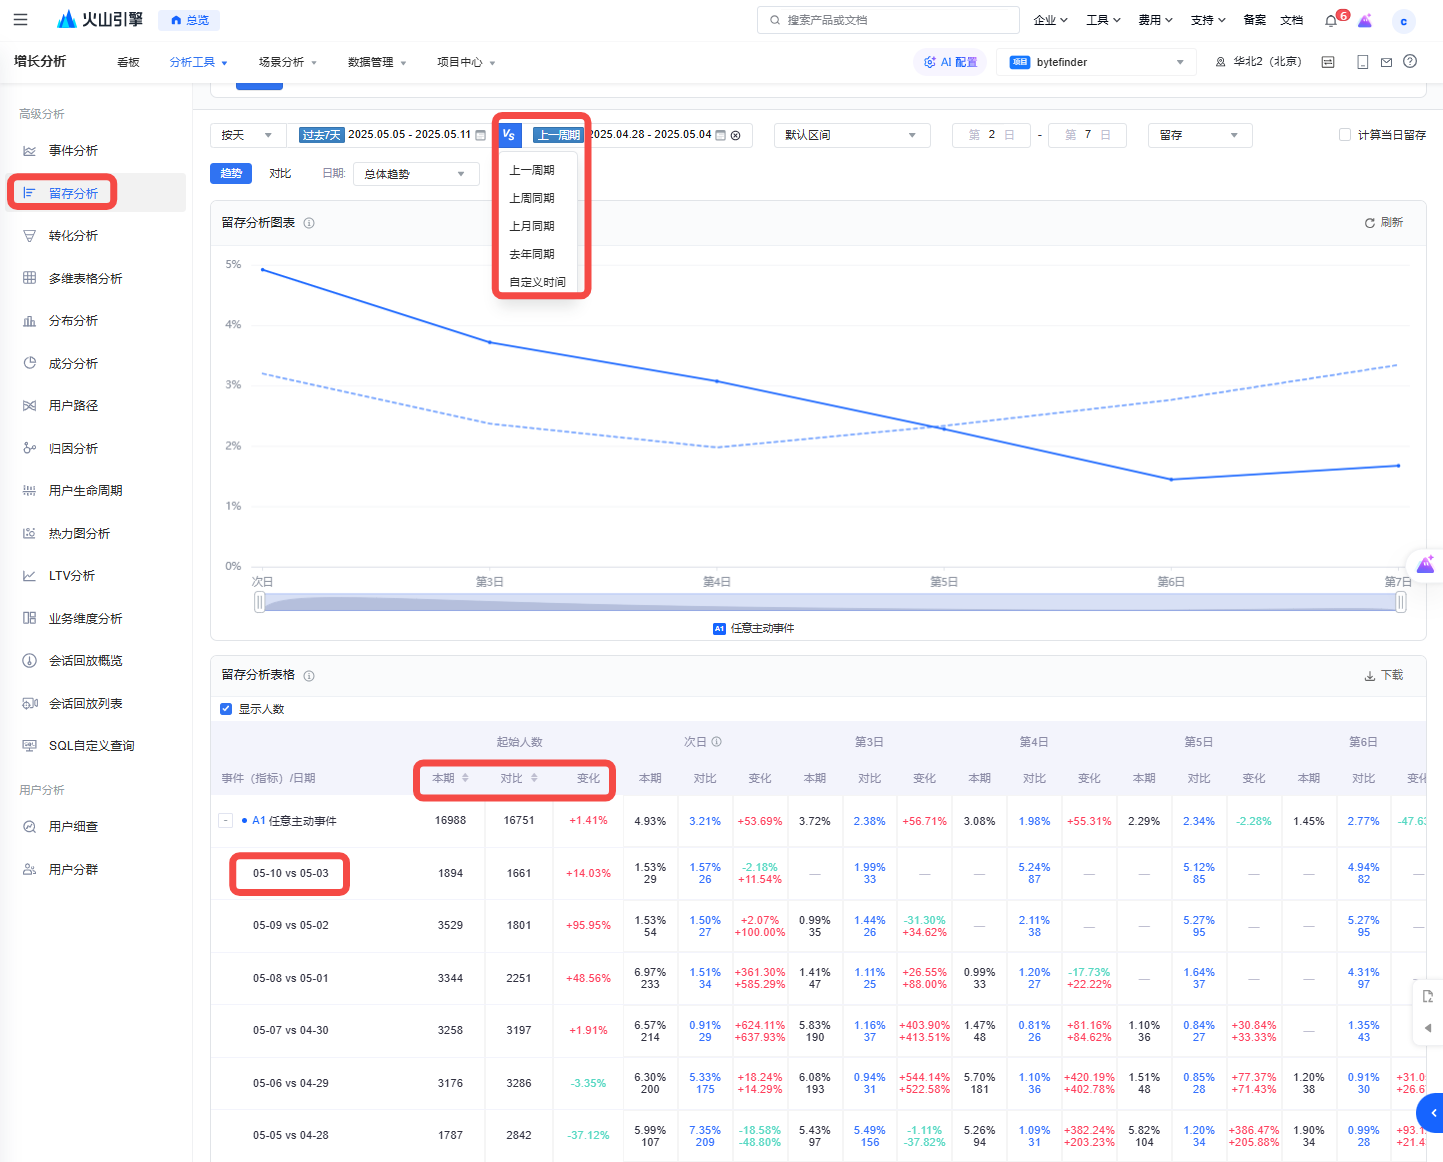Open the notification bell
Viewport: 1443px width, 1162px height.
(x=1331, y=20)
